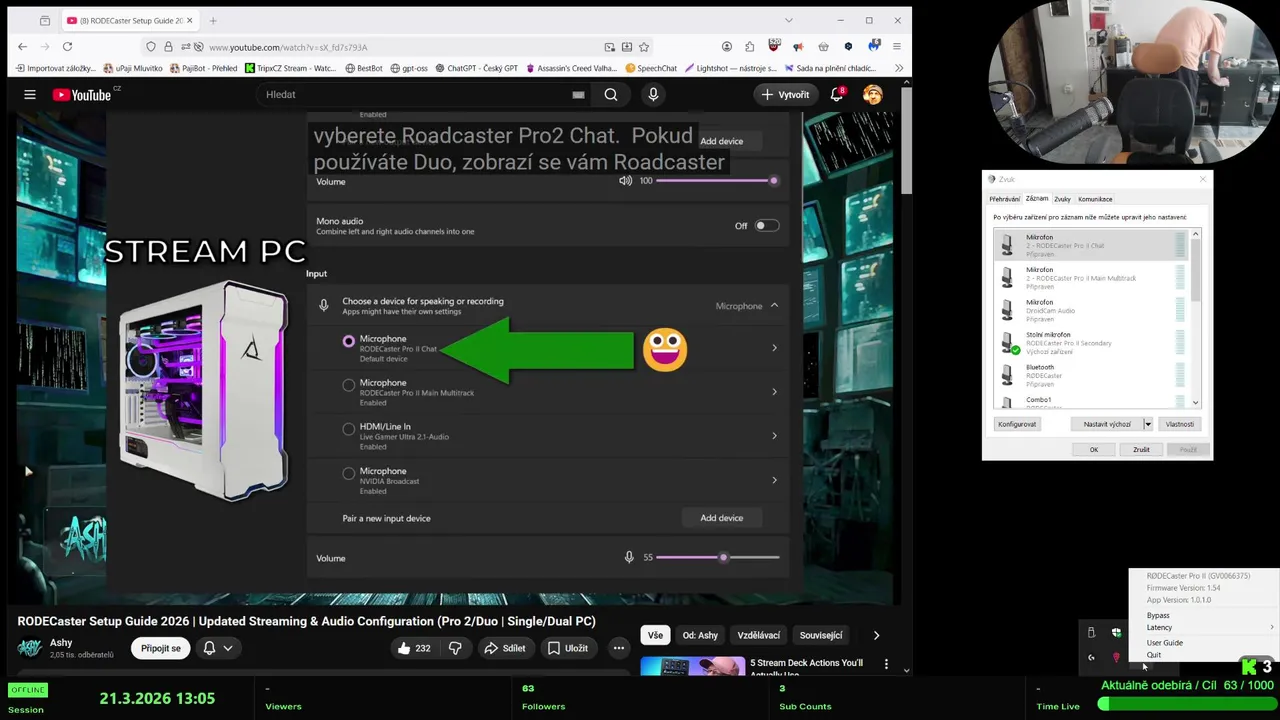Click the YouTube search magnifier button
Image resolution: width=1280 pixels, height=720 pixels.
(611, 94)
